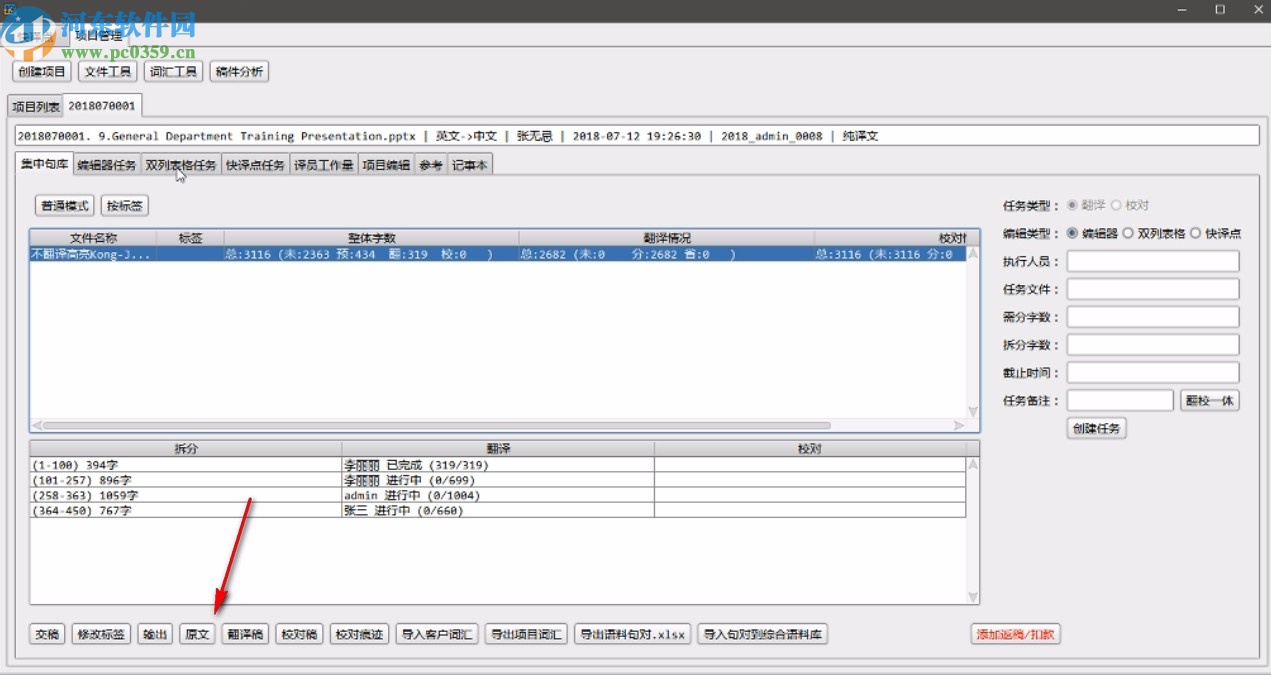Open the 词汇工具 toolbar button
Viewport: 1271px width, 675px height.
(x=173, y=72)
